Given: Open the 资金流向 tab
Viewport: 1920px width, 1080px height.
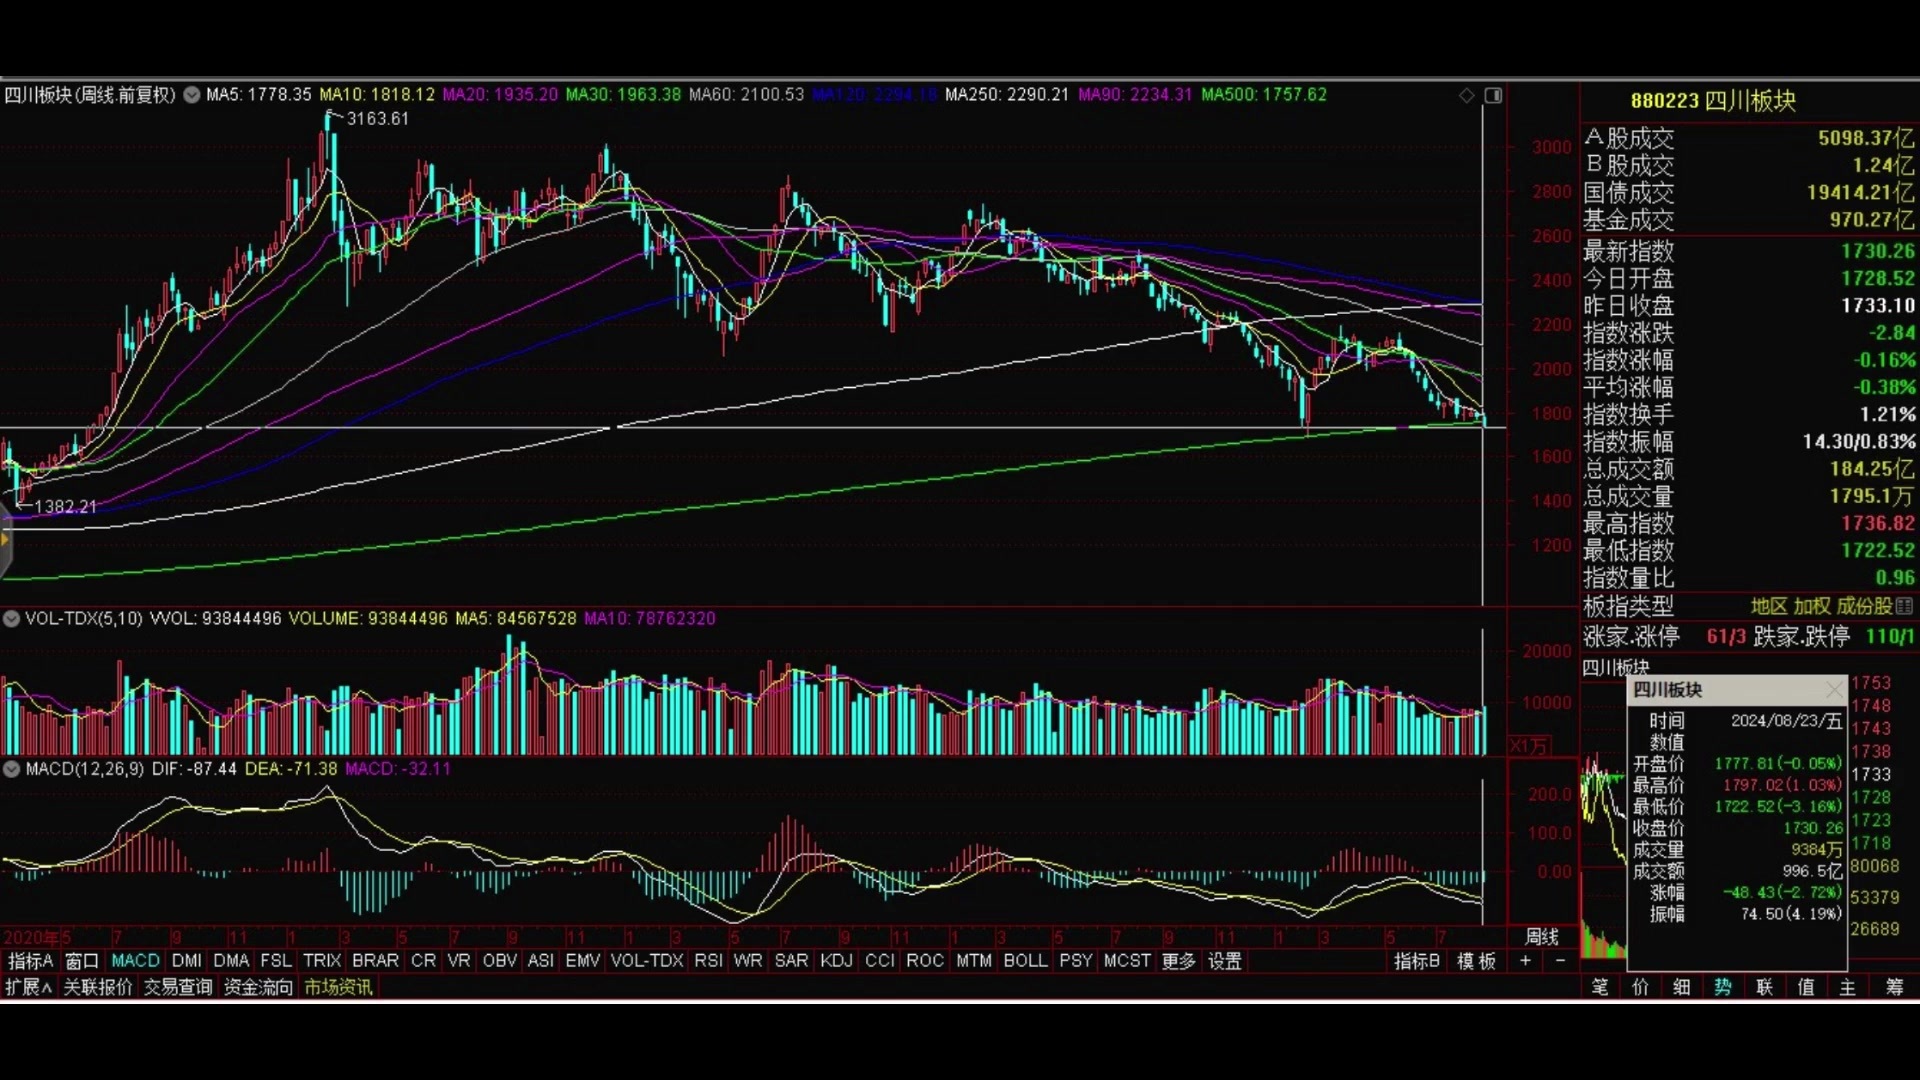Looking at the screenshot, I should [x=258, y=987].
